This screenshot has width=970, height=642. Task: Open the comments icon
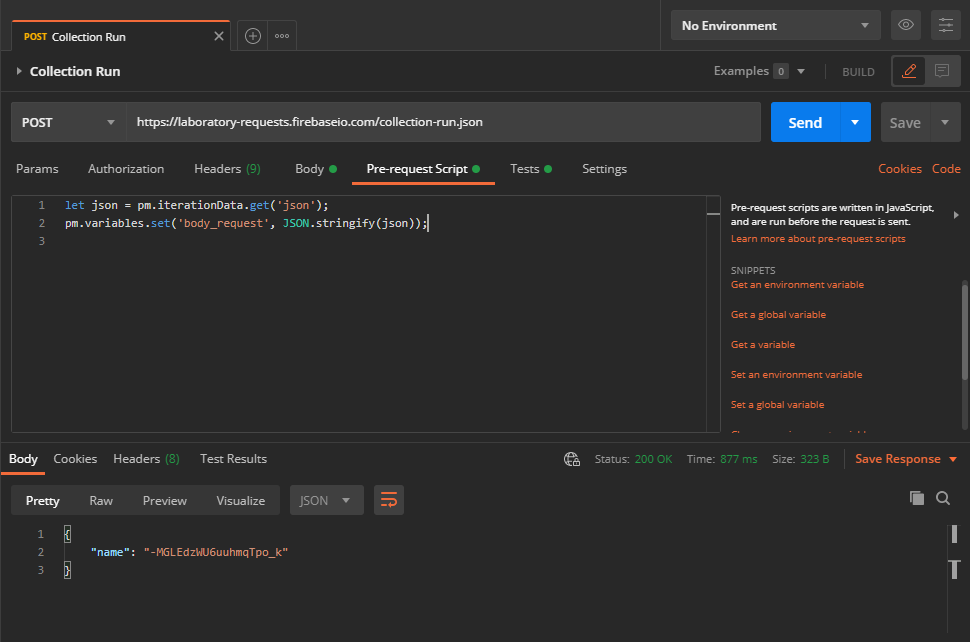click(942, 71)
